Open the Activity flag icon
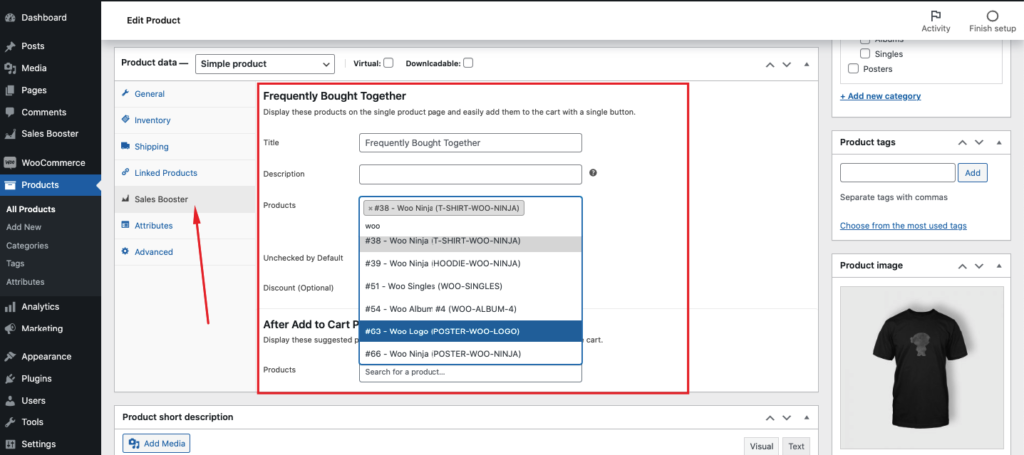 936,16
